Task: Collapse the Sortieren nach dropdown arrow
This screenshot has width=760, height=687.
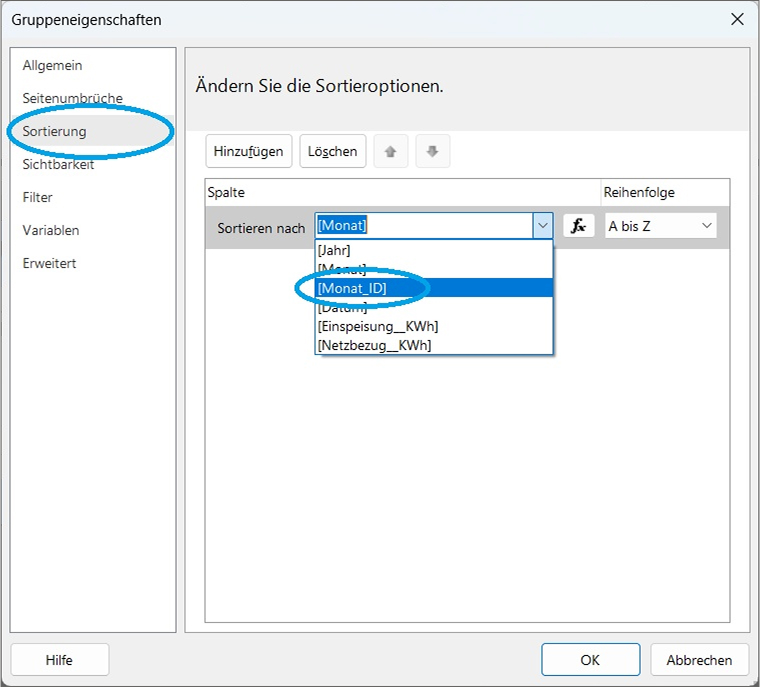Action: pos(542,226)
